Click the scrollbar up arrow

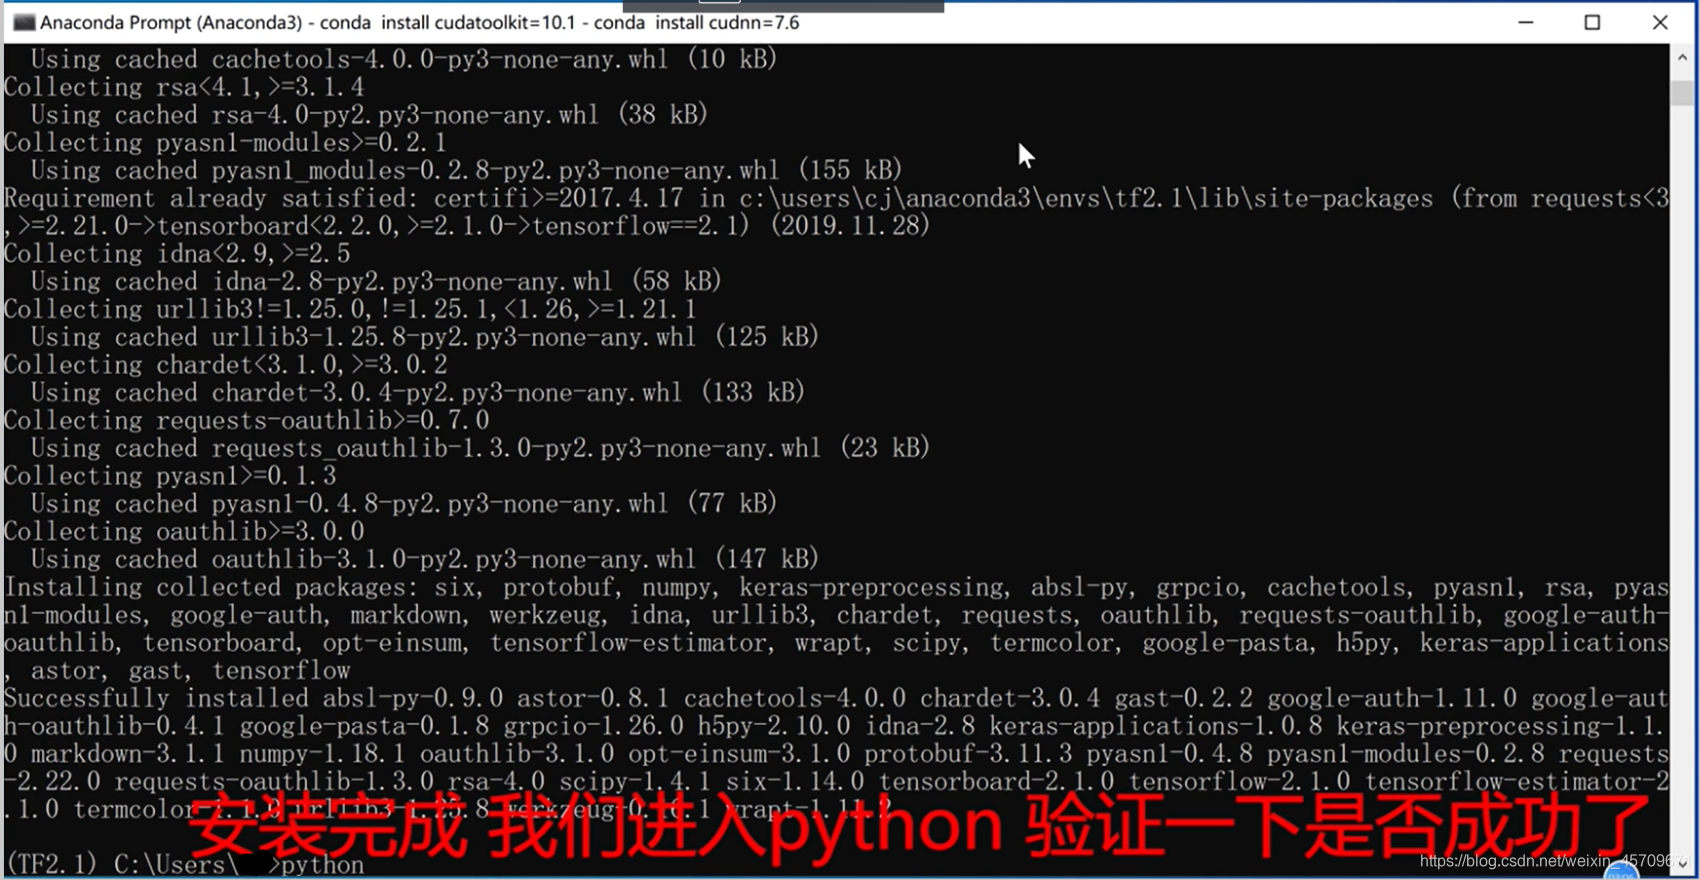(x=1682, y=58)
